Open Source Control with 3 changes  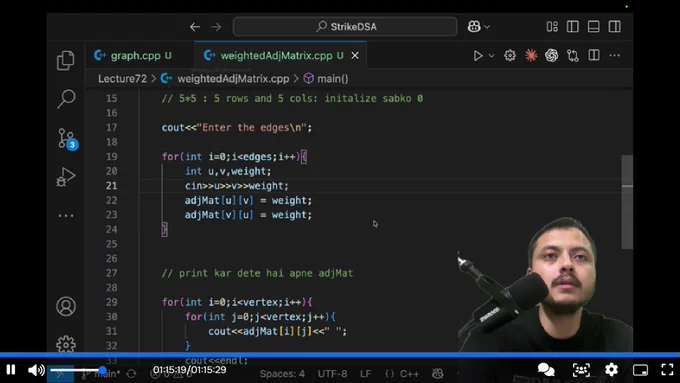click(67, 139)
